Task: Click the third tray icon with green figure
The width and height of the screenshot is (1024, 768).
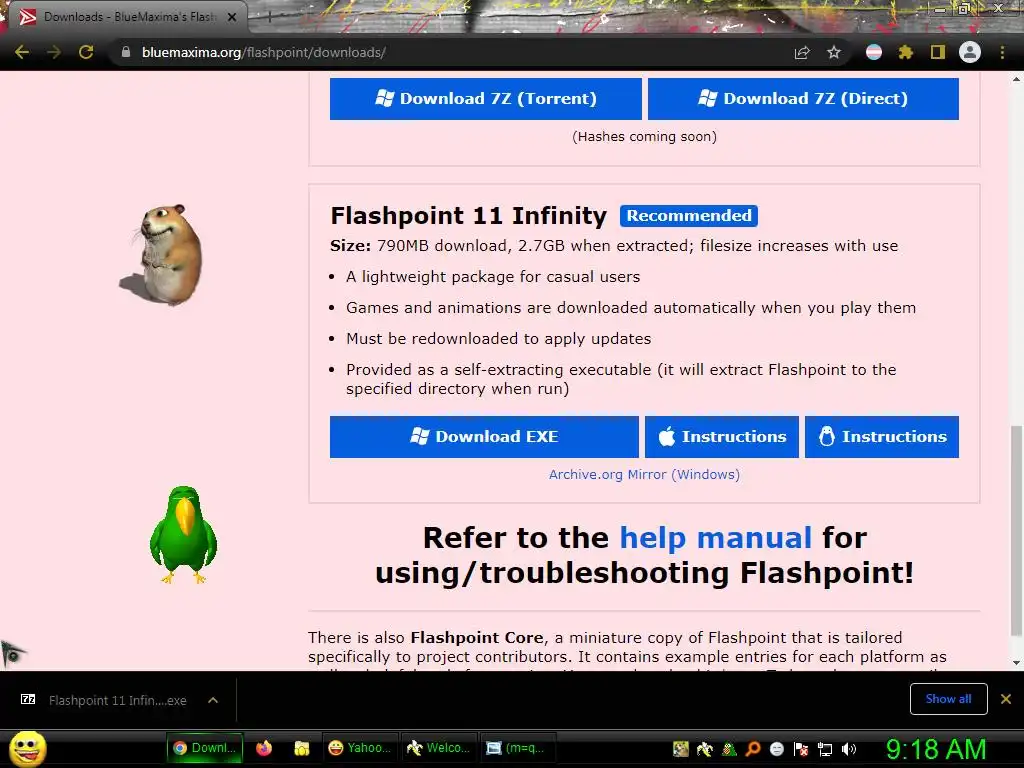Action: [729, 749]
